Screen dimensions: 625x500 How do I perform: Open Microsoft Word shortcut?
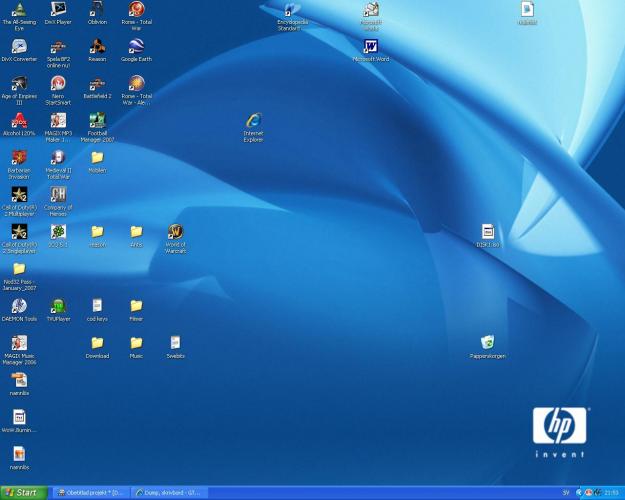371,47
